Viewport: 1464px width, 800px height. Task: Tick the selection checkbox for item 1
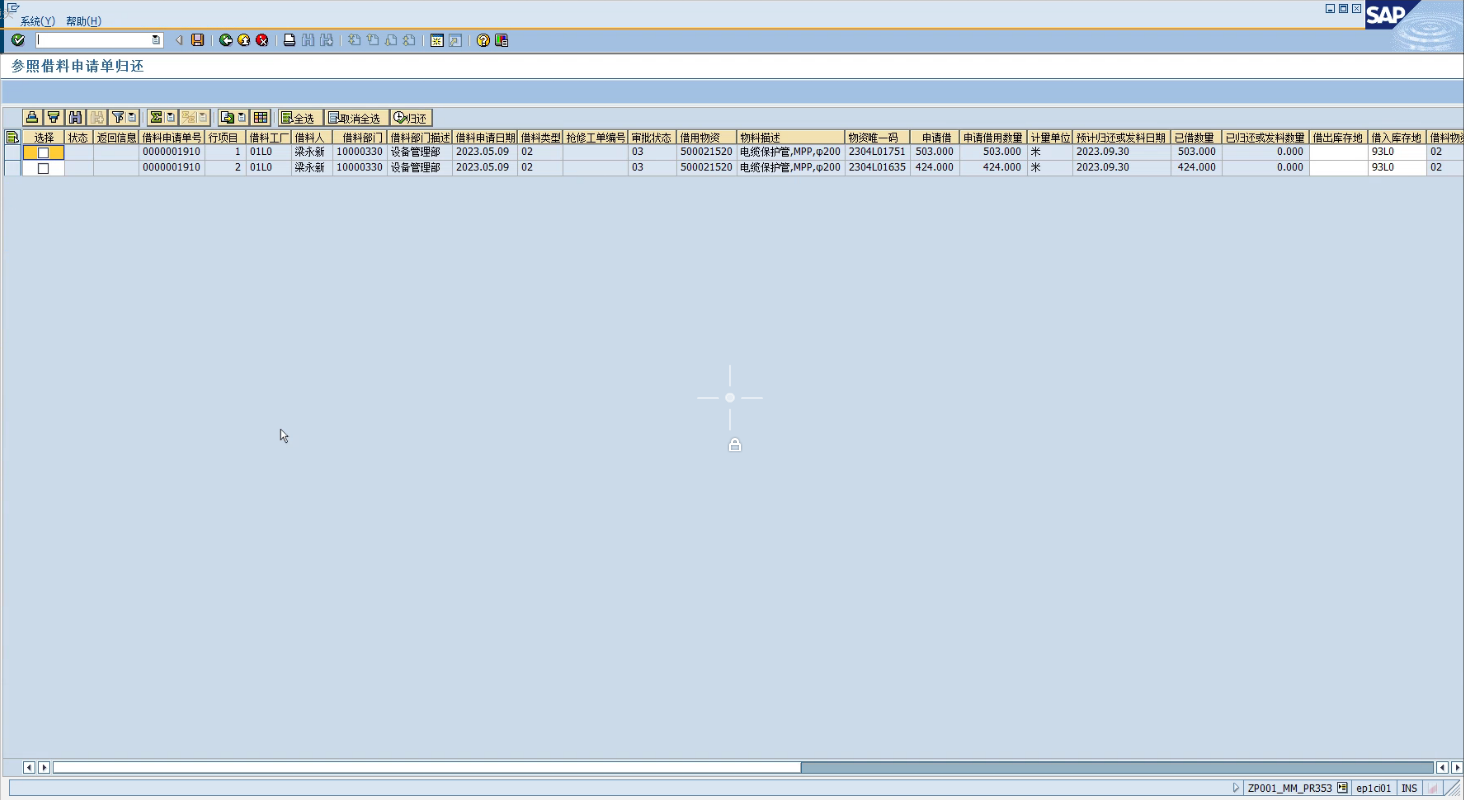tap(43, 153)
